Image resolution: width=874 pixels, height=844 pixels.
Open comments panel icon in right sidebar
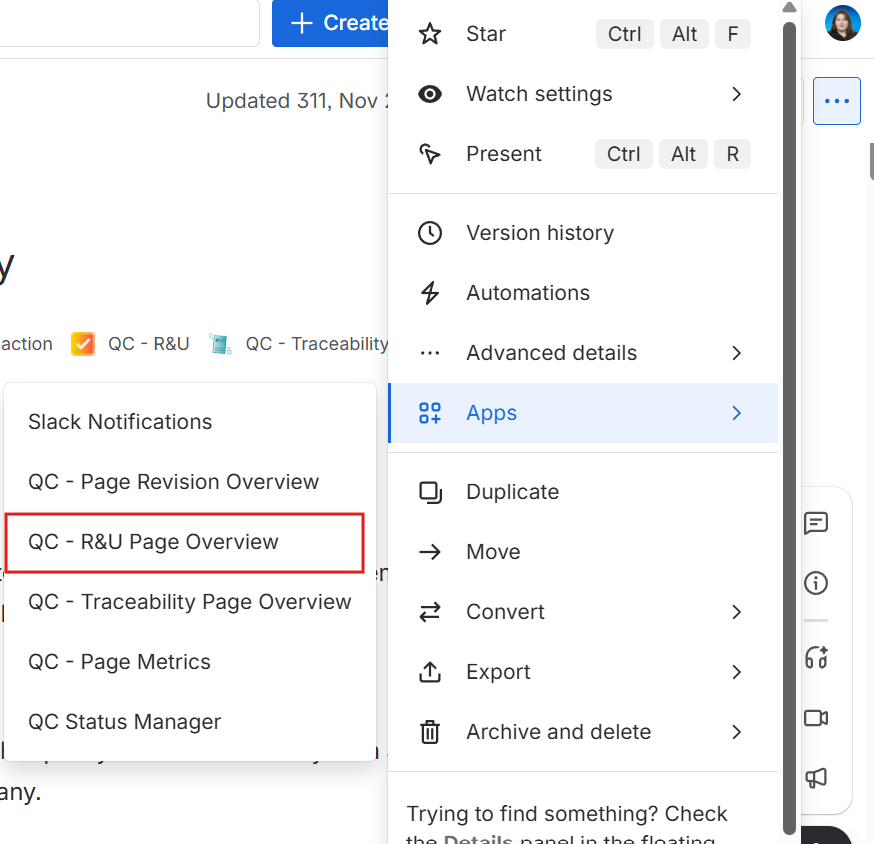coord(816,523)
